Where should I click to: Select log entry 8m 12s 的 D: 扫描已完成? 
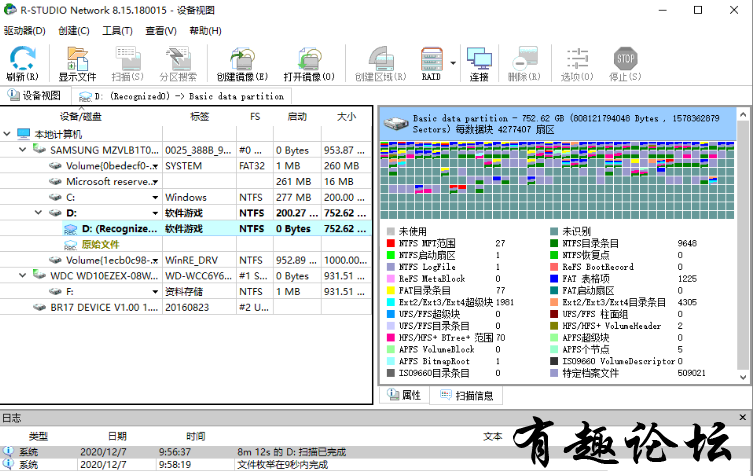click(x=291, y=452)
